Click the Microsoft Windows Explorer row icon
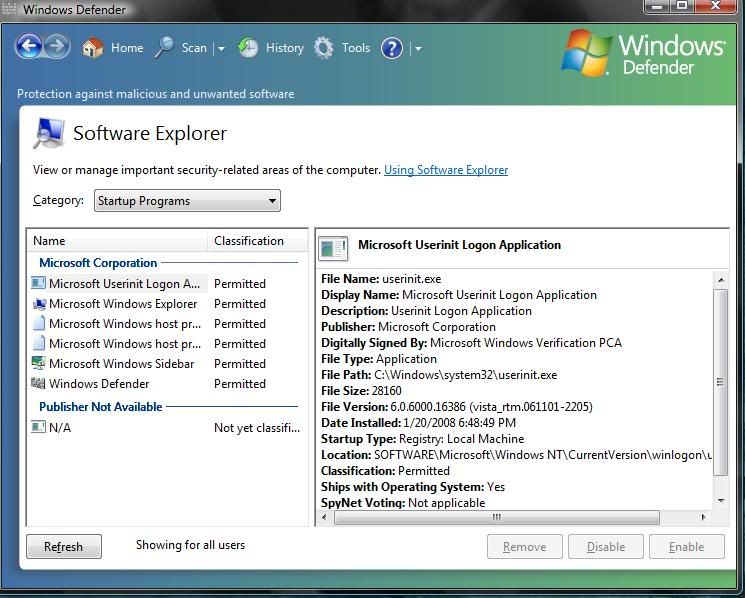 (38, 304)
